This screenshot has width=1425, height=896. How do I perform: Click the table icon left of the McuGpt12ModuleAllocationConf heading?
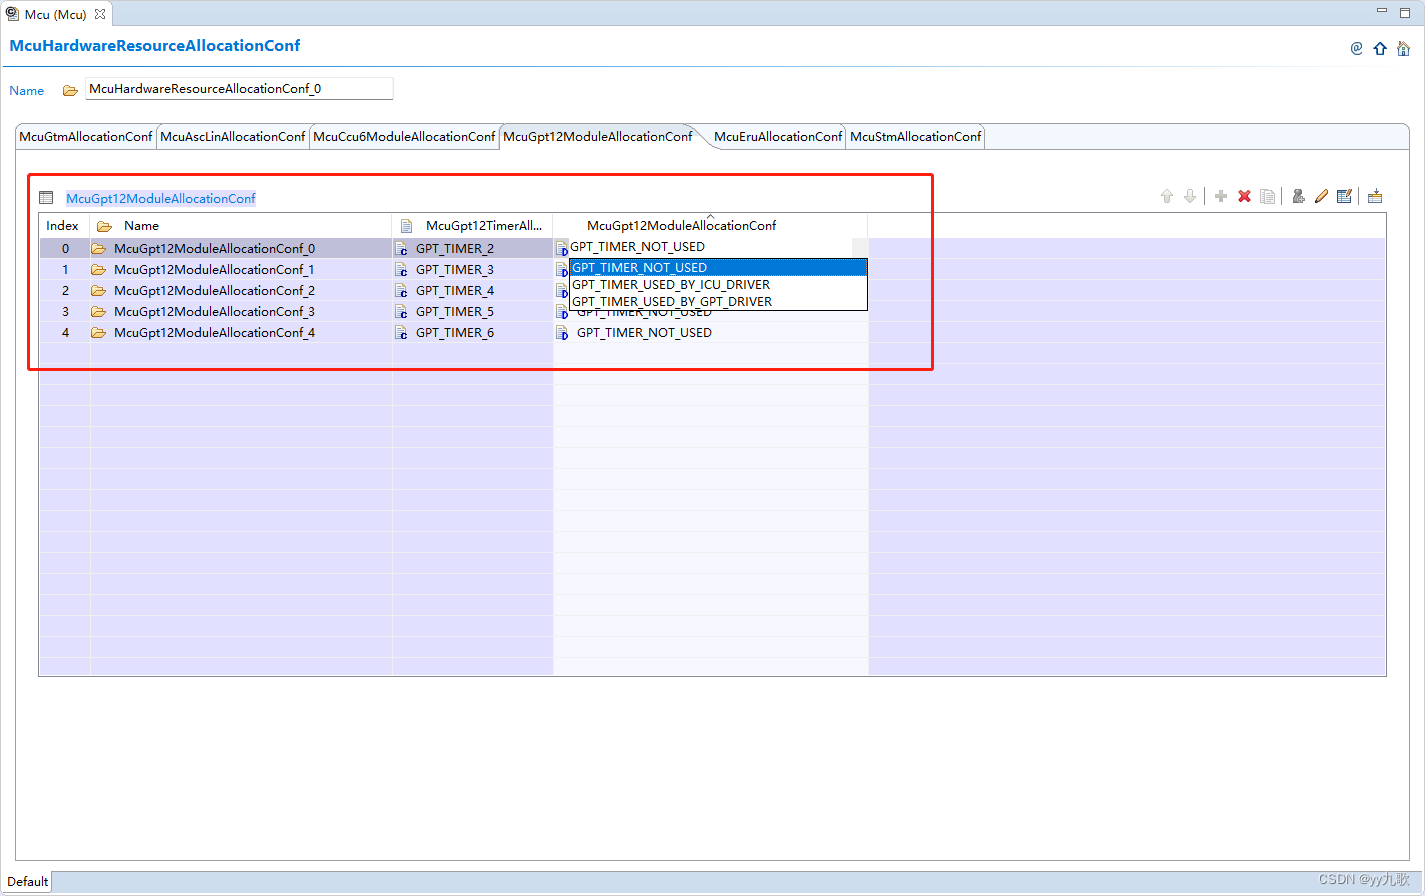46,198
